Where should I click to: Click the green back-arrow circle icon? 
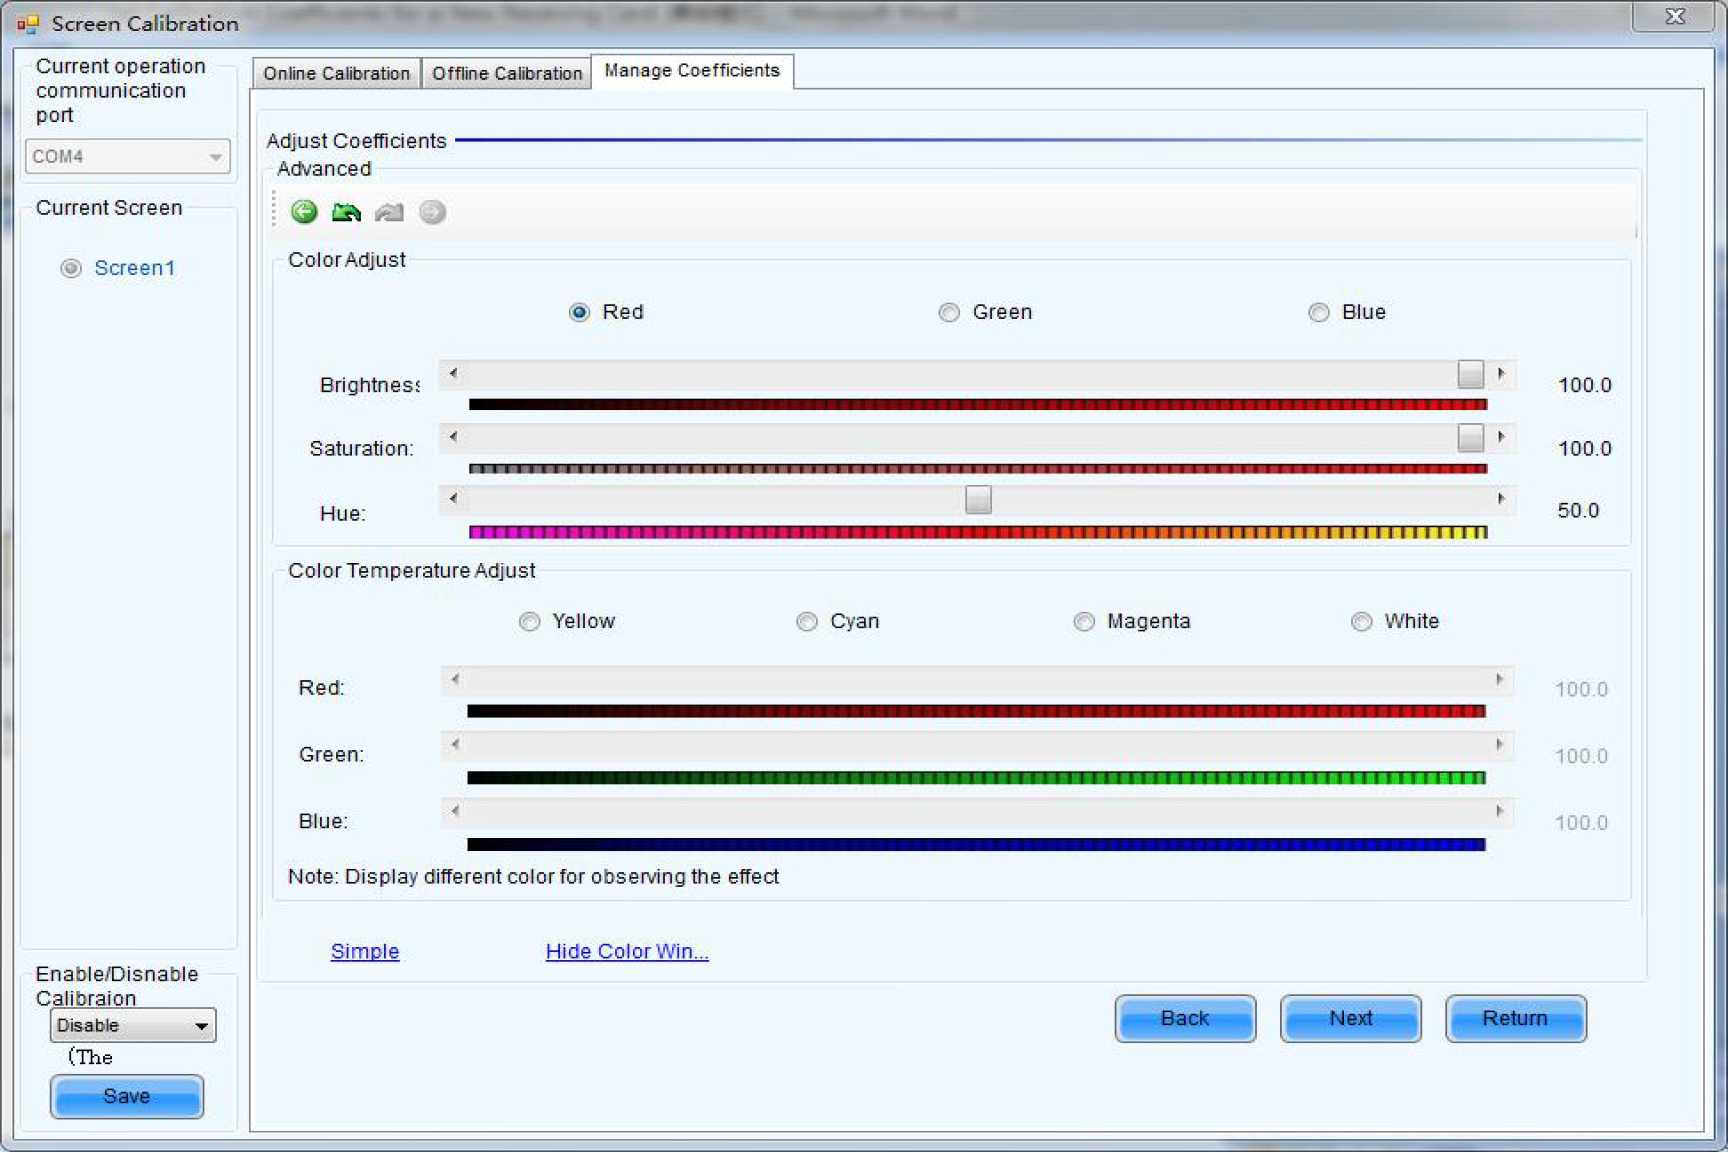(x=304, y=212)
